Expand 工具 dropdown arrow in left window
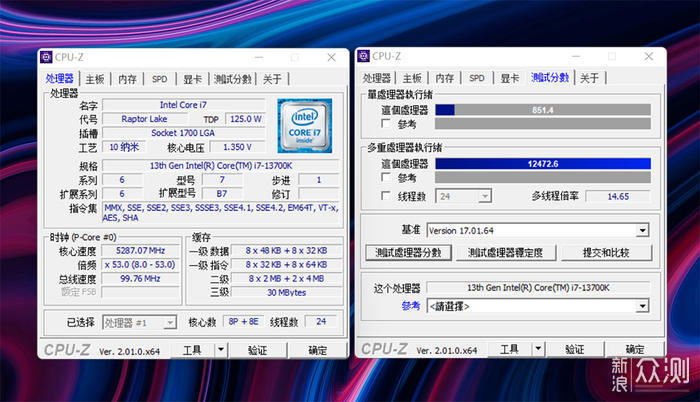This screenshot has height=402, width=700. click(x=221, y=350)
